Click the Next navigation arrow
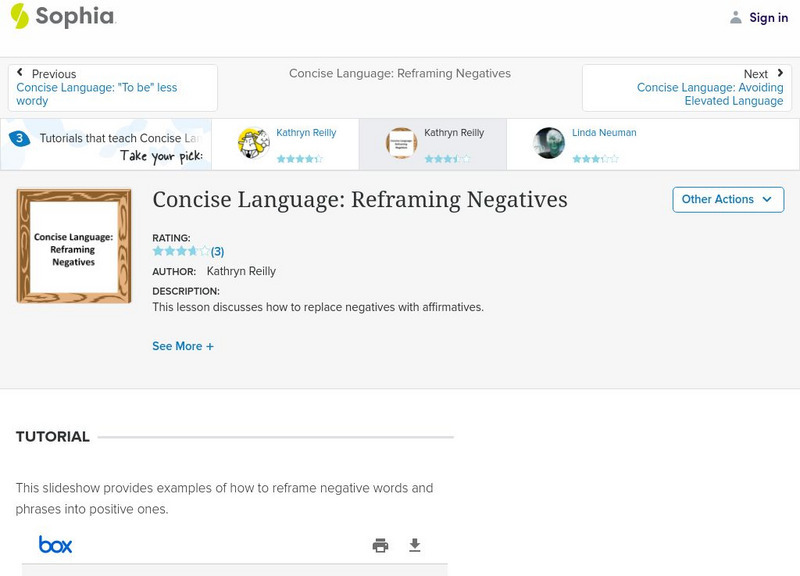 [x=780, y=73]
